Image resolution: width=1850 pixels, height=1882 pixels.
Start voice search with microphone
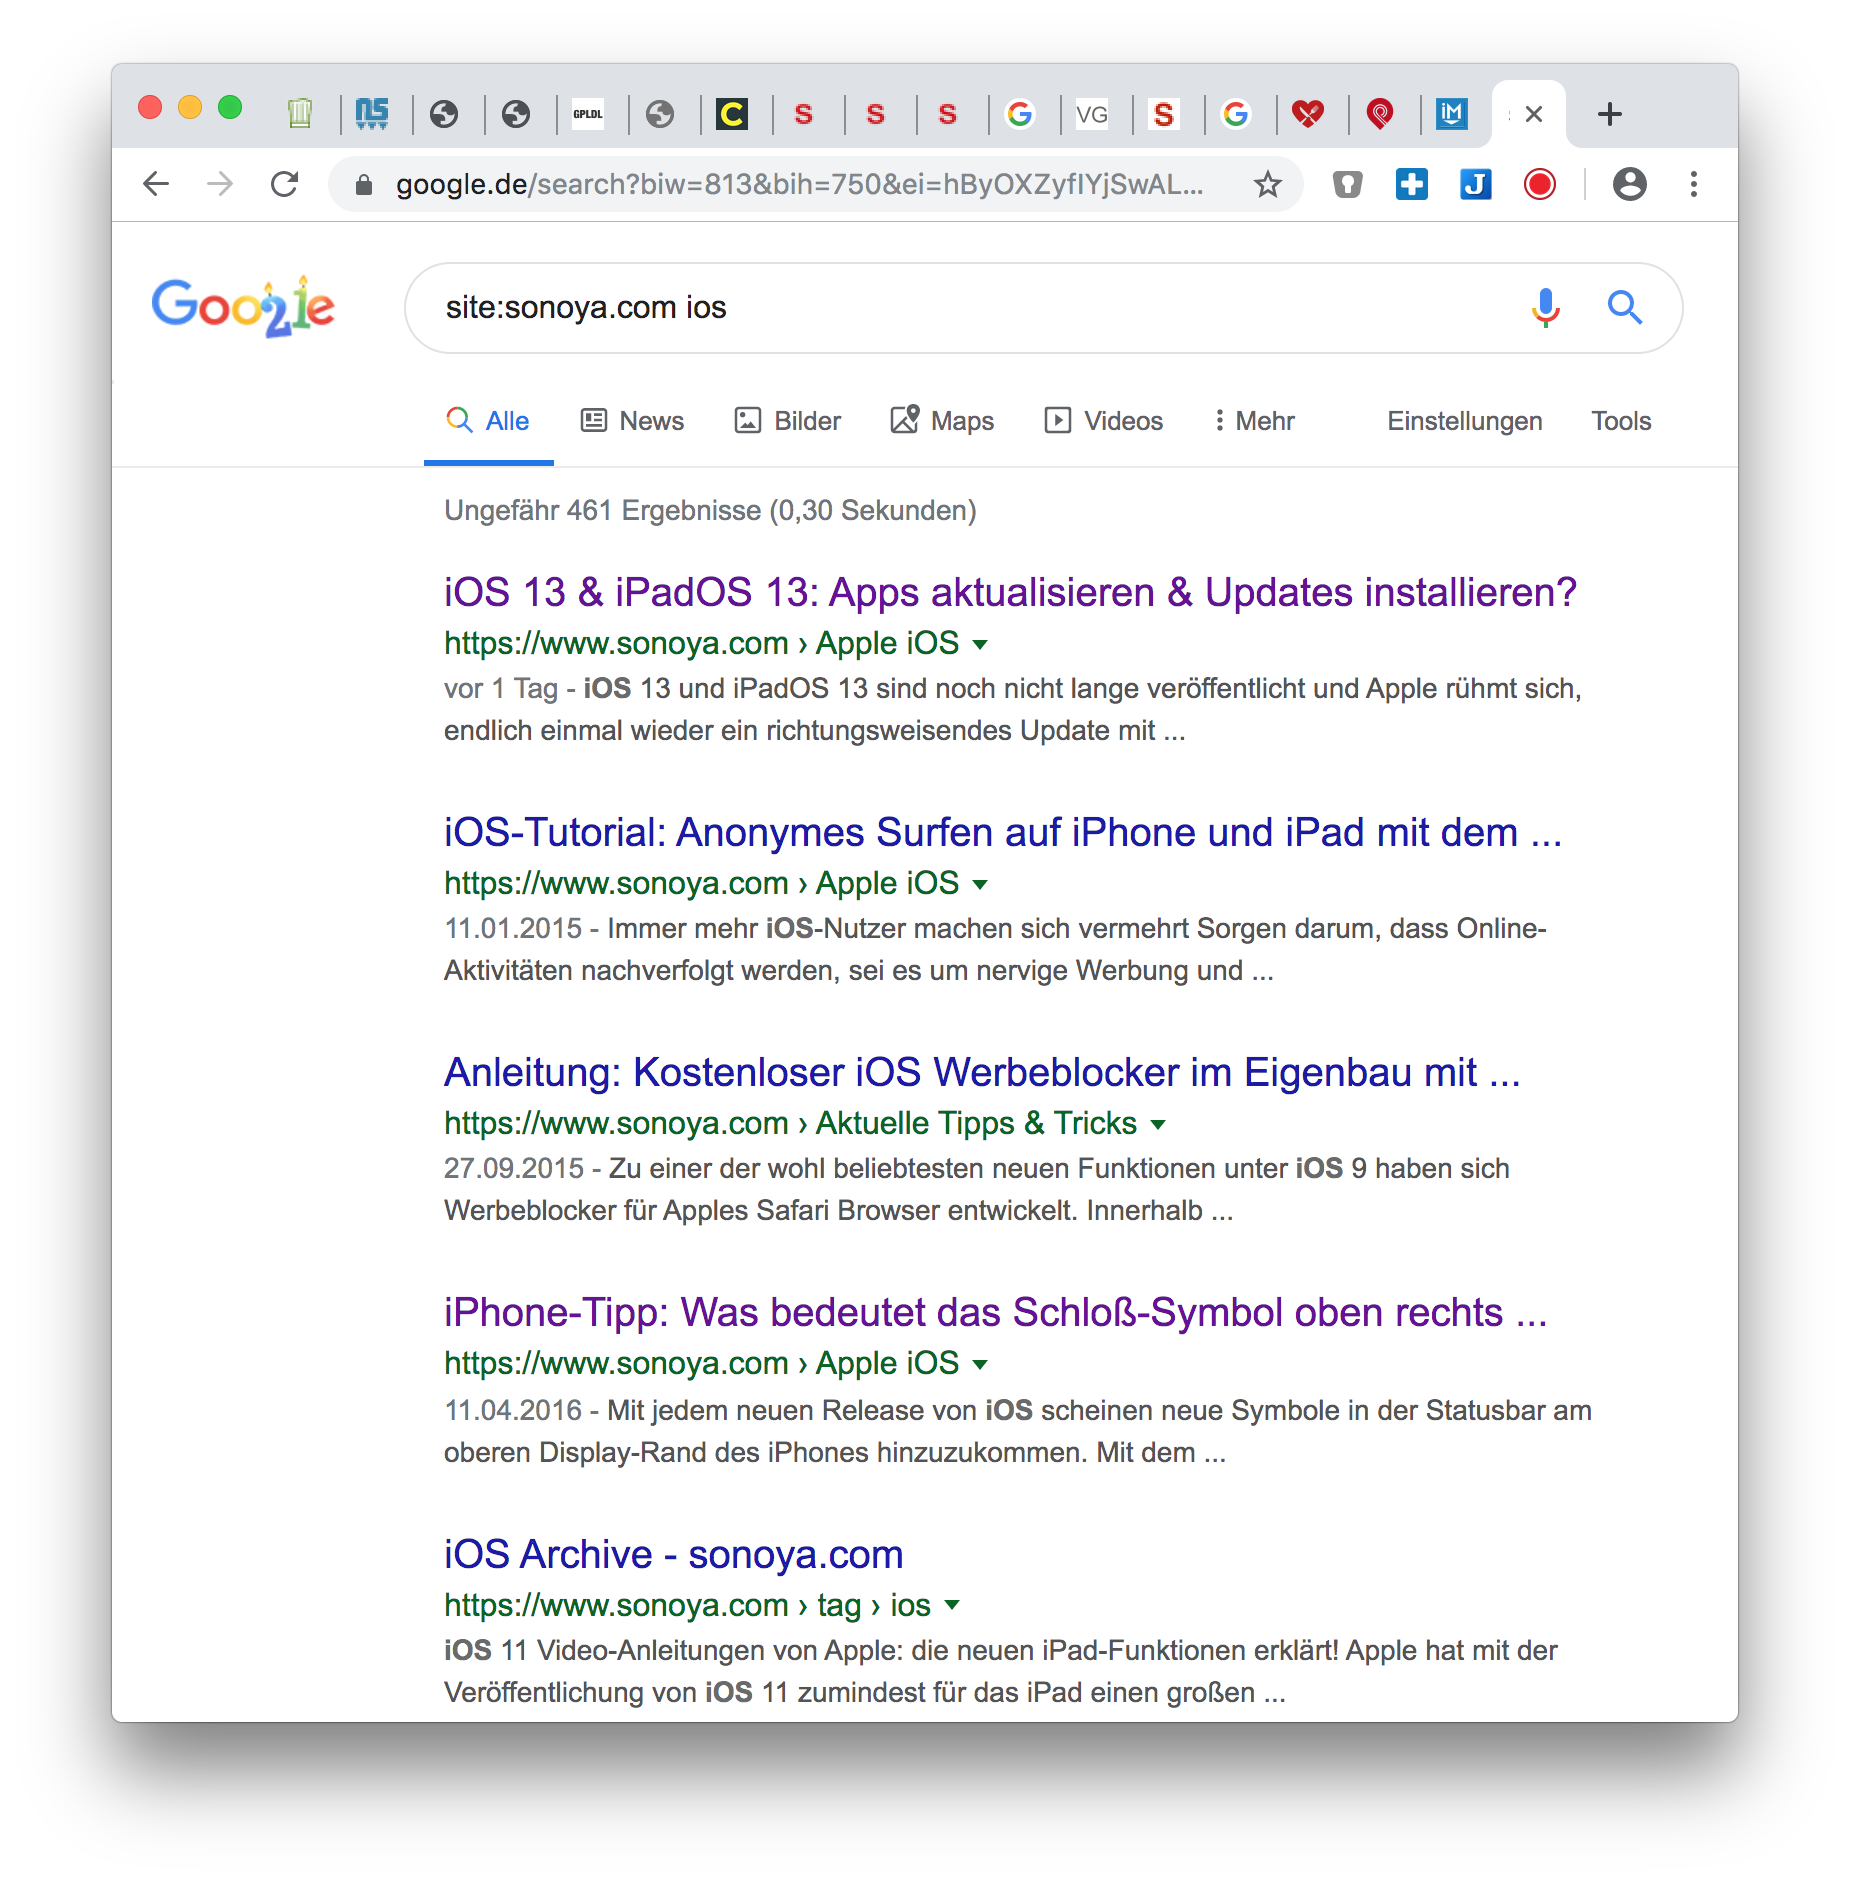(1545, 307)
